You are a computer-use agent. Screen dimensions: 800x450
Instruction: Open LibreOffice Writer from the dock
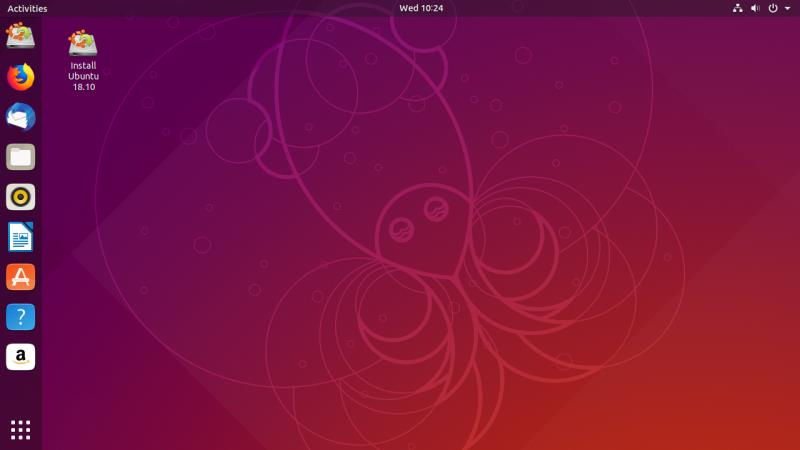[x=20, y=237]
